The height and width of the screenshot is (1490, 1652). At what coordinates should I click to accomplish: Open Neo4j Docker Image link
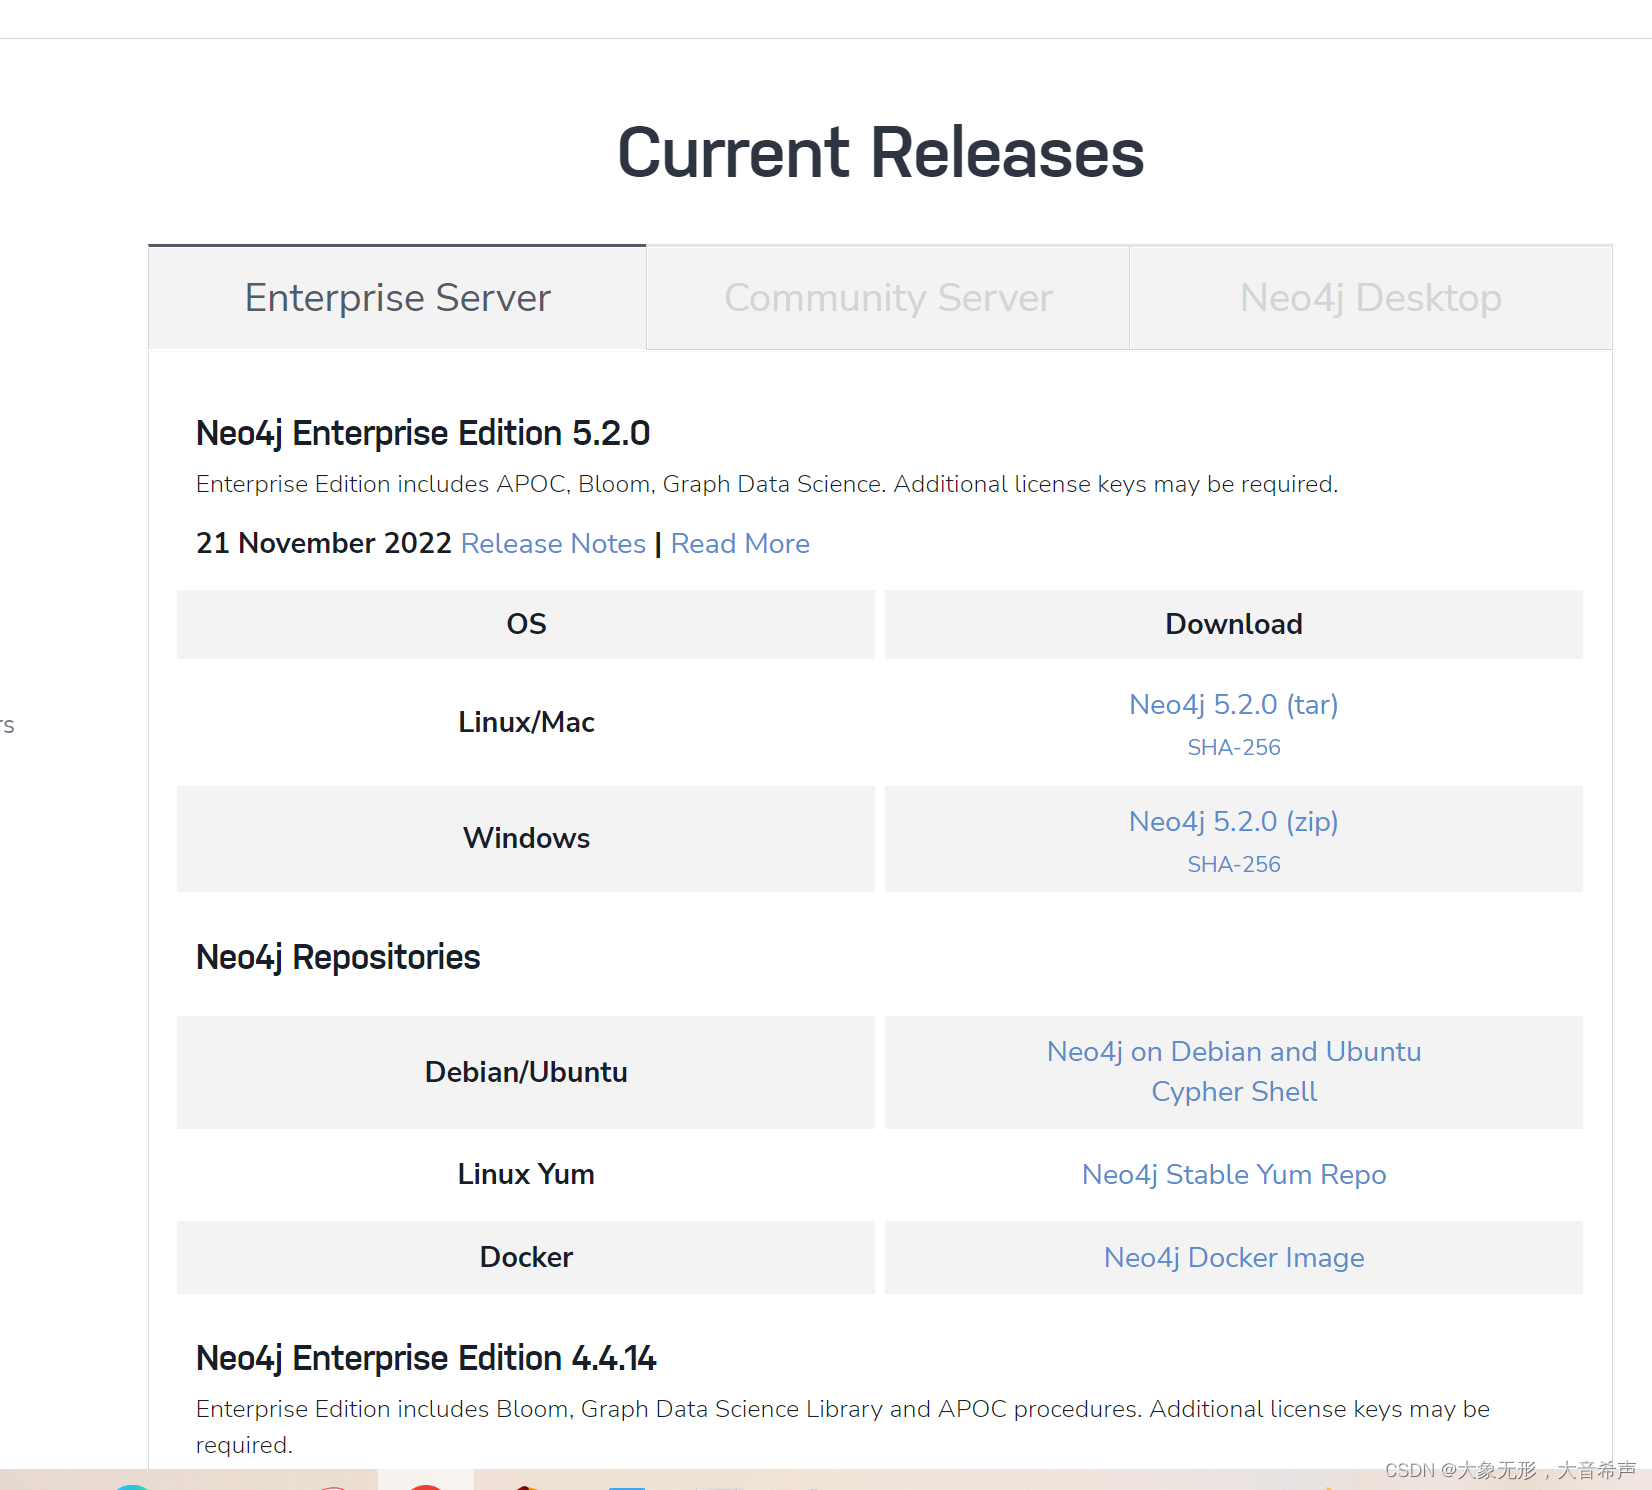1233,1257
